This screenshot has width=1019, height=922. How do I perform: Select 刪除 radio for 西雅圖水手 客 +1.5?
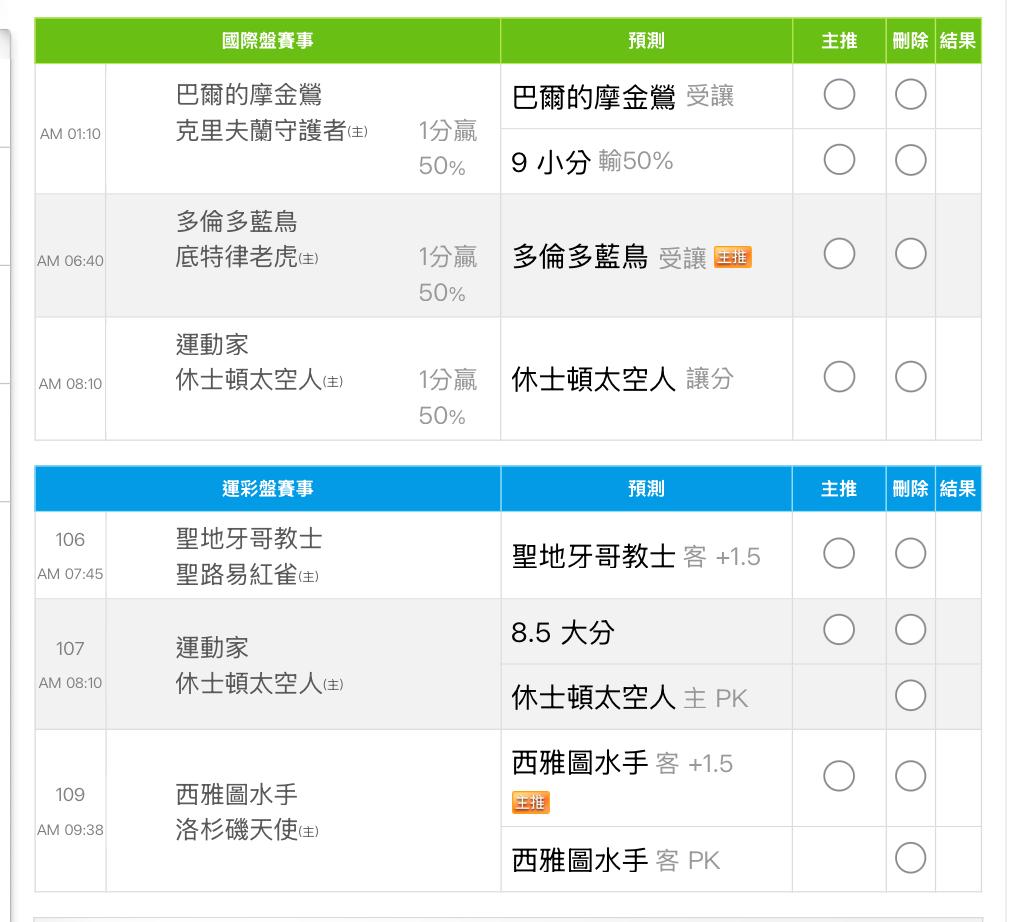910,776
